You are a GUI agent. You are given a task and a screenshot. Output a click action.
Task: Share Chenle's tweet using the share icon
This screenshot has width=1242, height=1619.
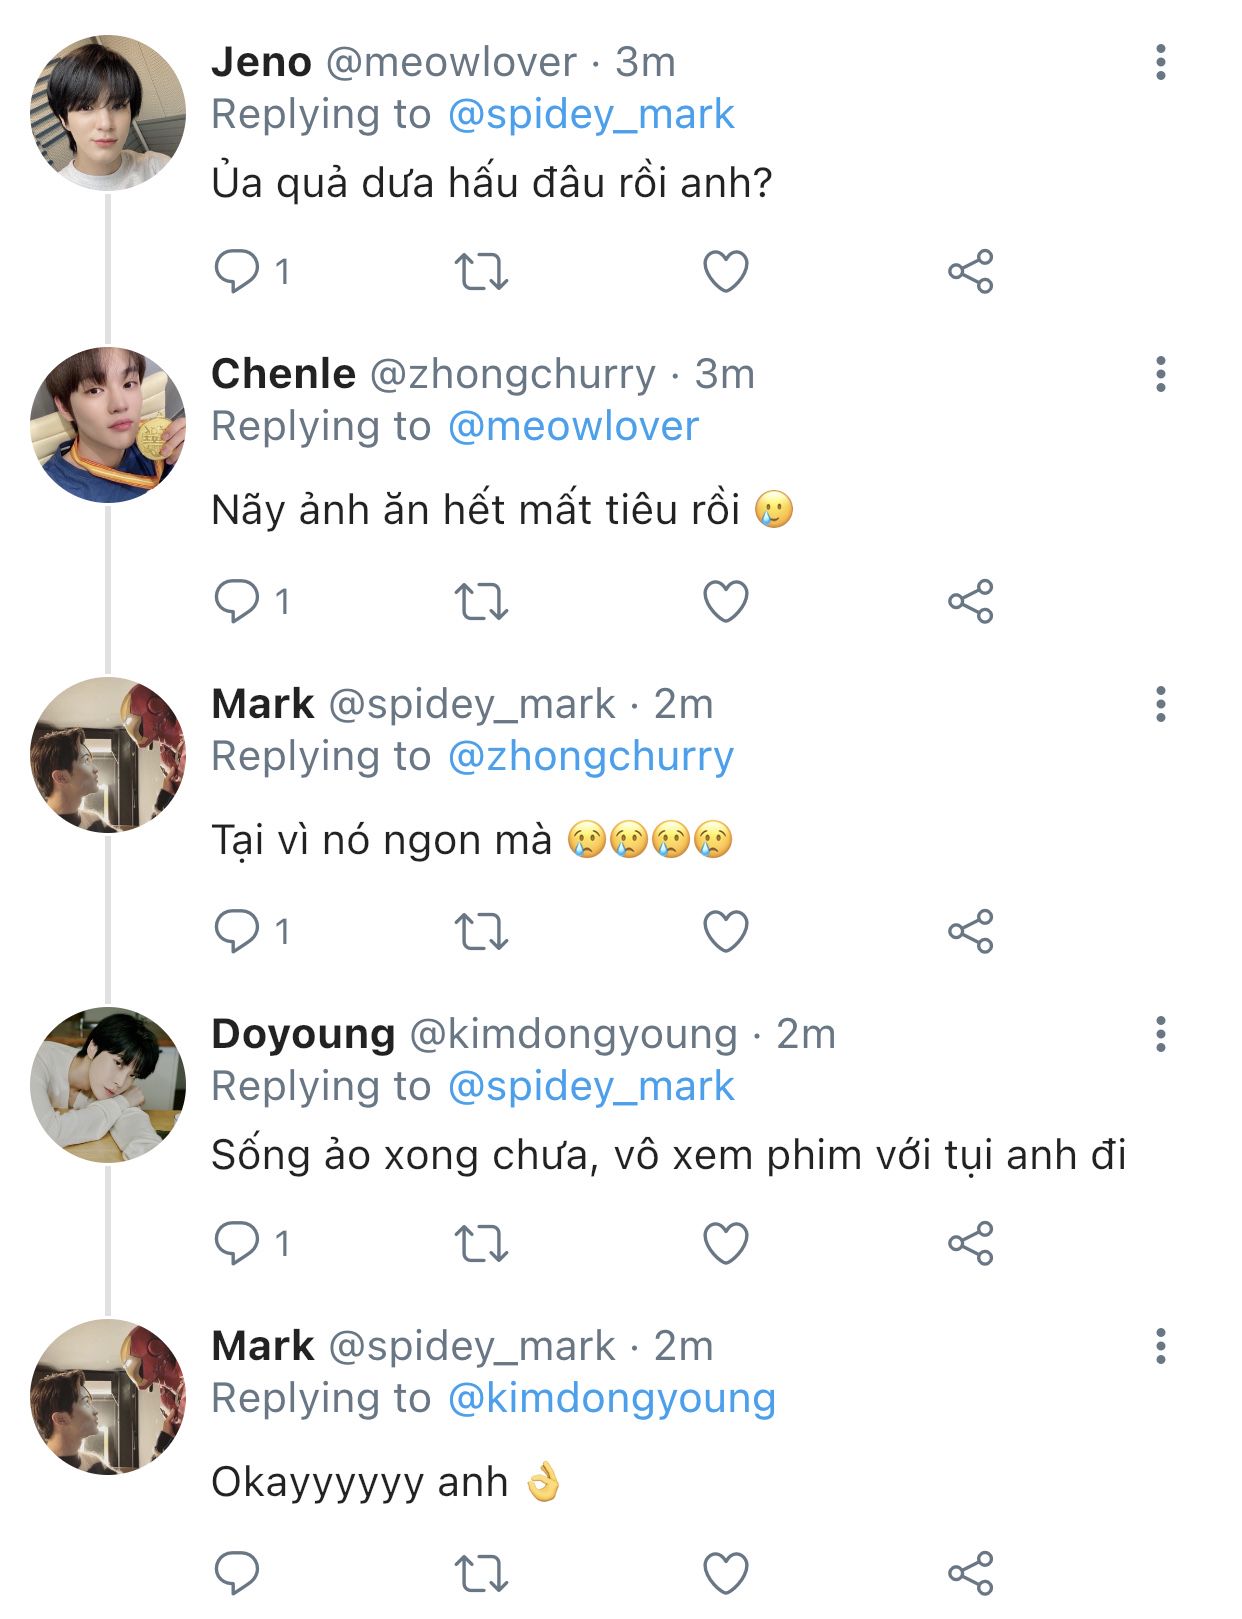[970, 602]
